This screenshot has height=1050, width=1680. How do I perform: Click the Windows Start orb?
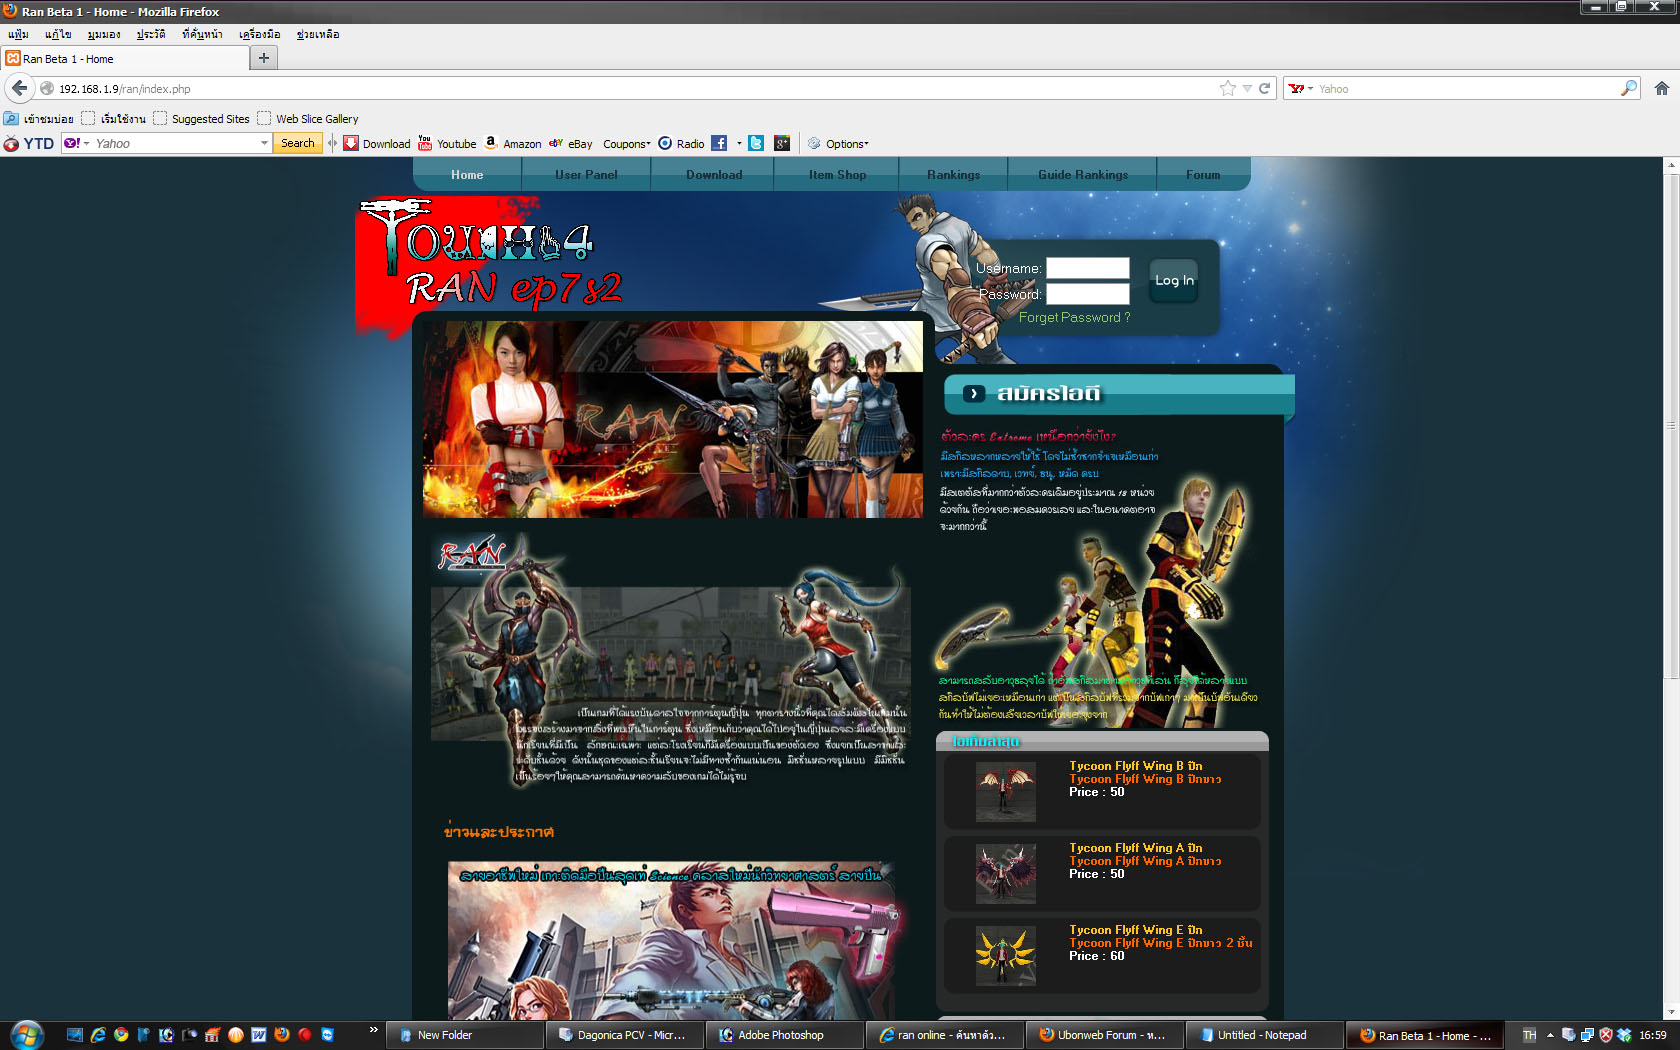pos(26,1034)
